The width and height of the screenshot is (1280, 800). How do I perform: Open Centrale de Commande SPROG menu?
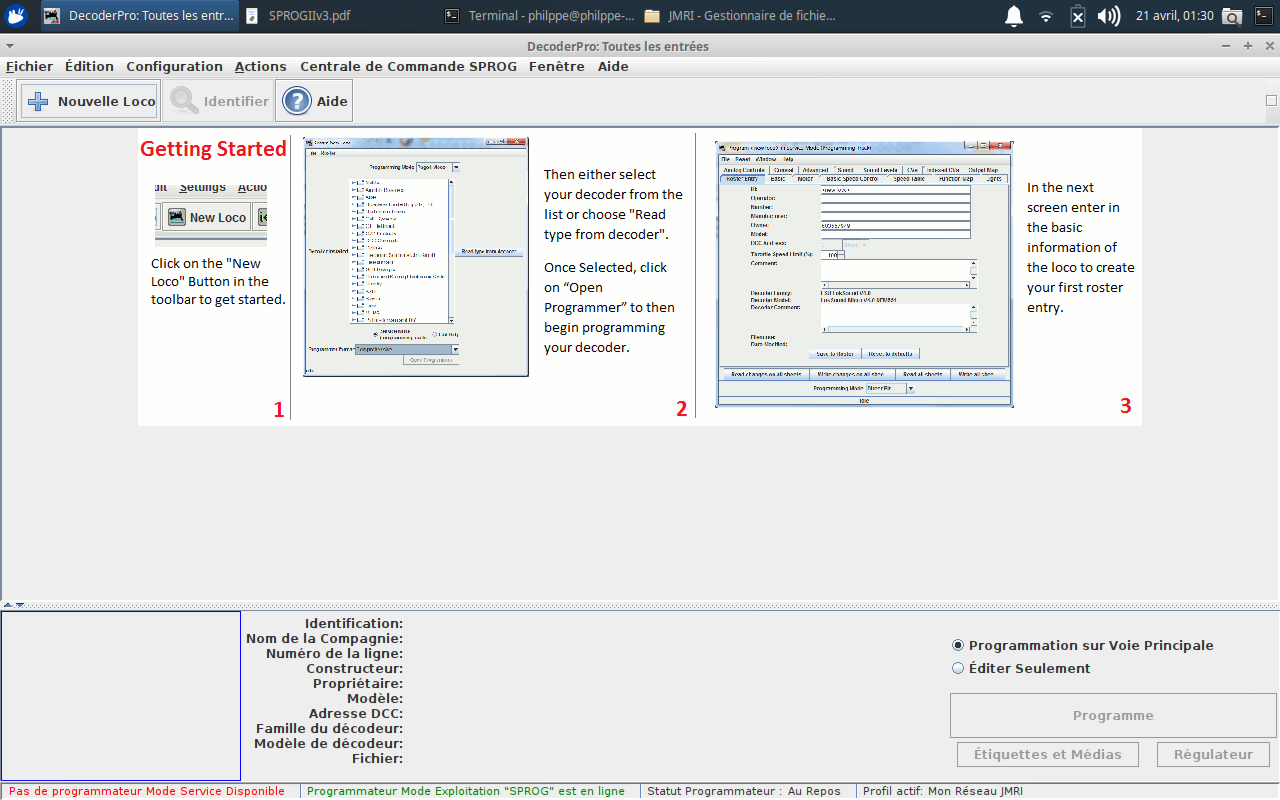tap(408, 66)
